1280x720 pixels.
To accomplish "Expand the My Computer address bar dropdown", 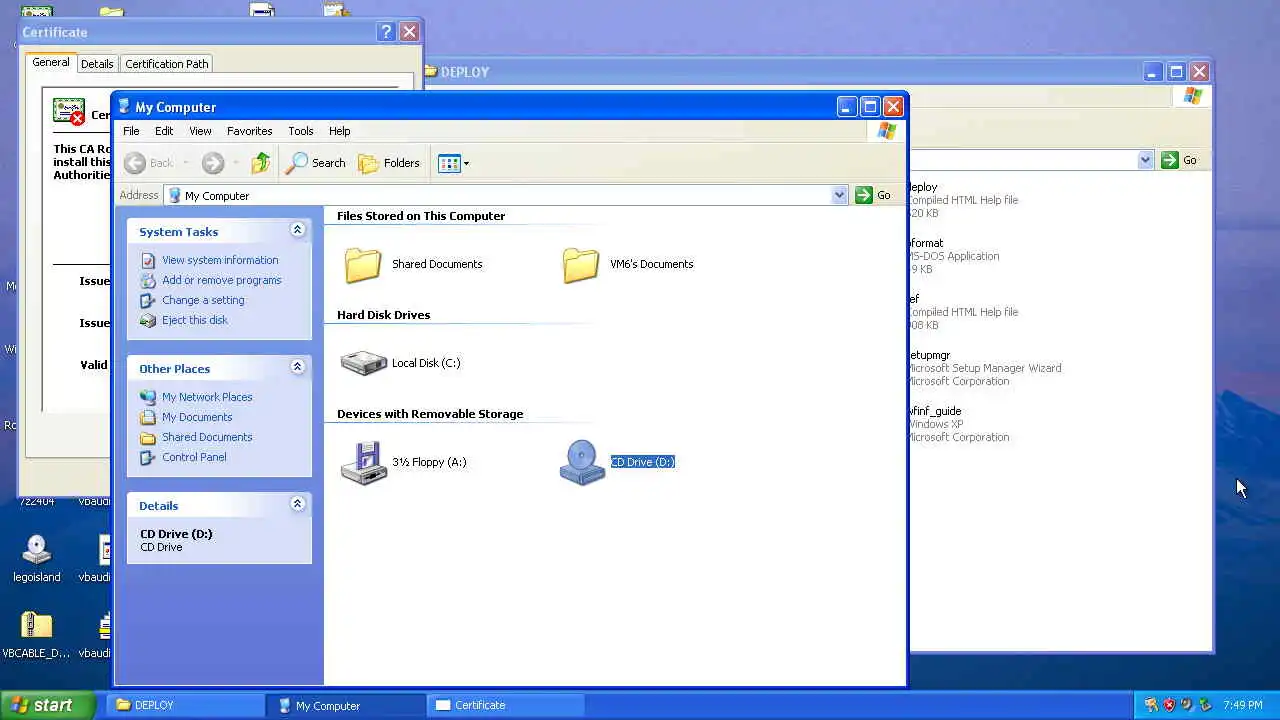I will pos(839,195).
